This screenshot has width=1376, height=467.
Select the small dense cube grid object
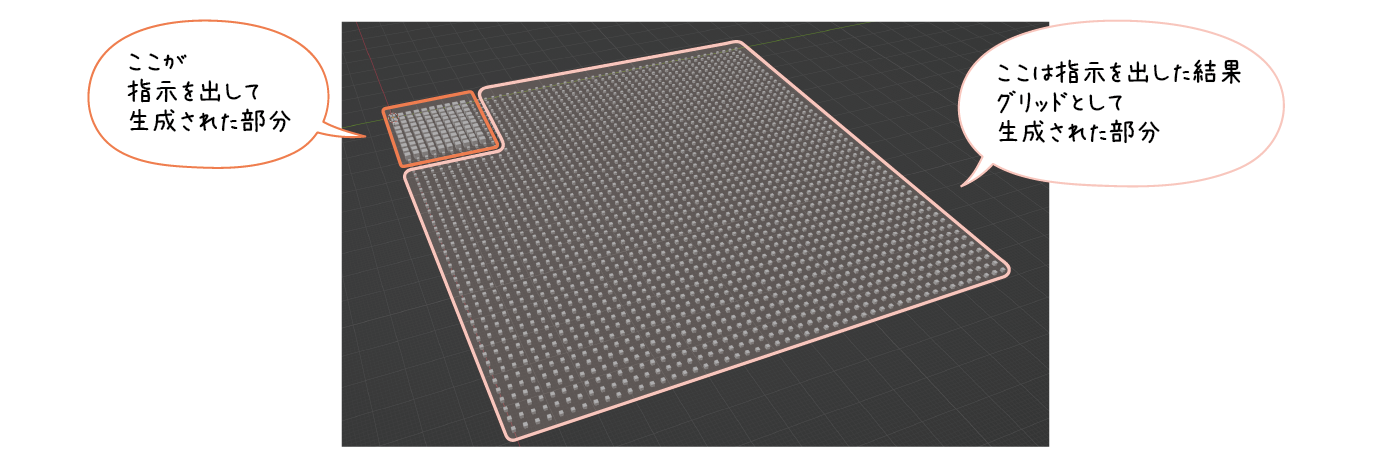[x=440, y=129]
